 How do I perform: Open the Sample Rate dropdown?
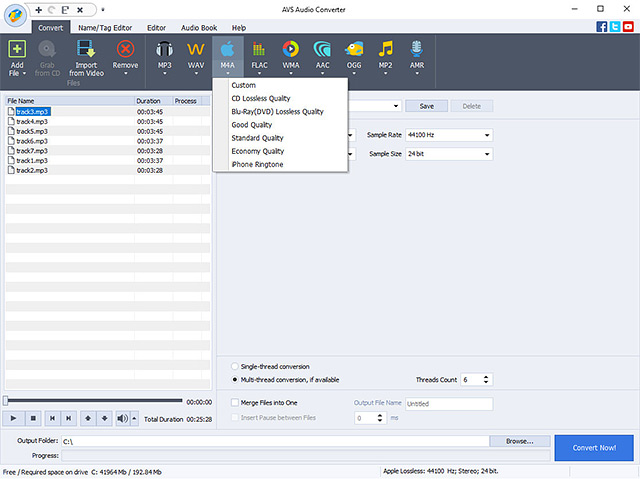(x=448, y=134)
